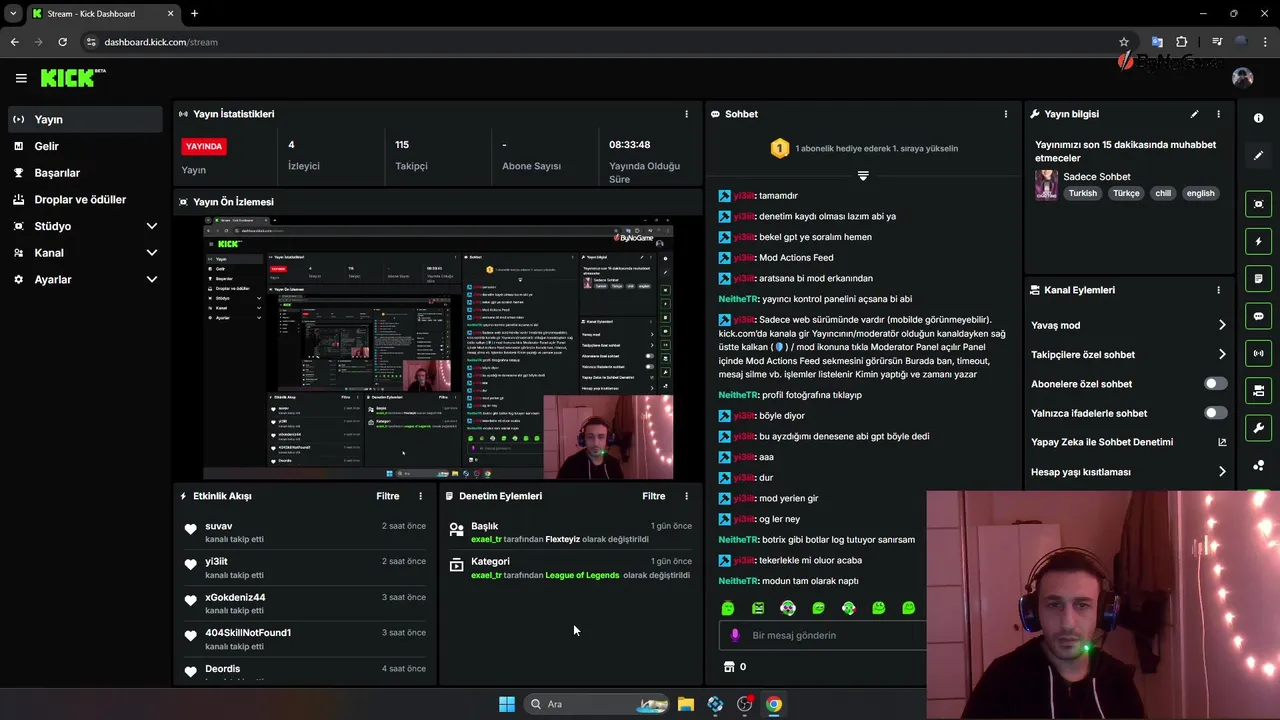Viewport: 1280px width, 720px height.
Task: Open the Yayın bilgisi three-dot menu
Action: 1218,114
